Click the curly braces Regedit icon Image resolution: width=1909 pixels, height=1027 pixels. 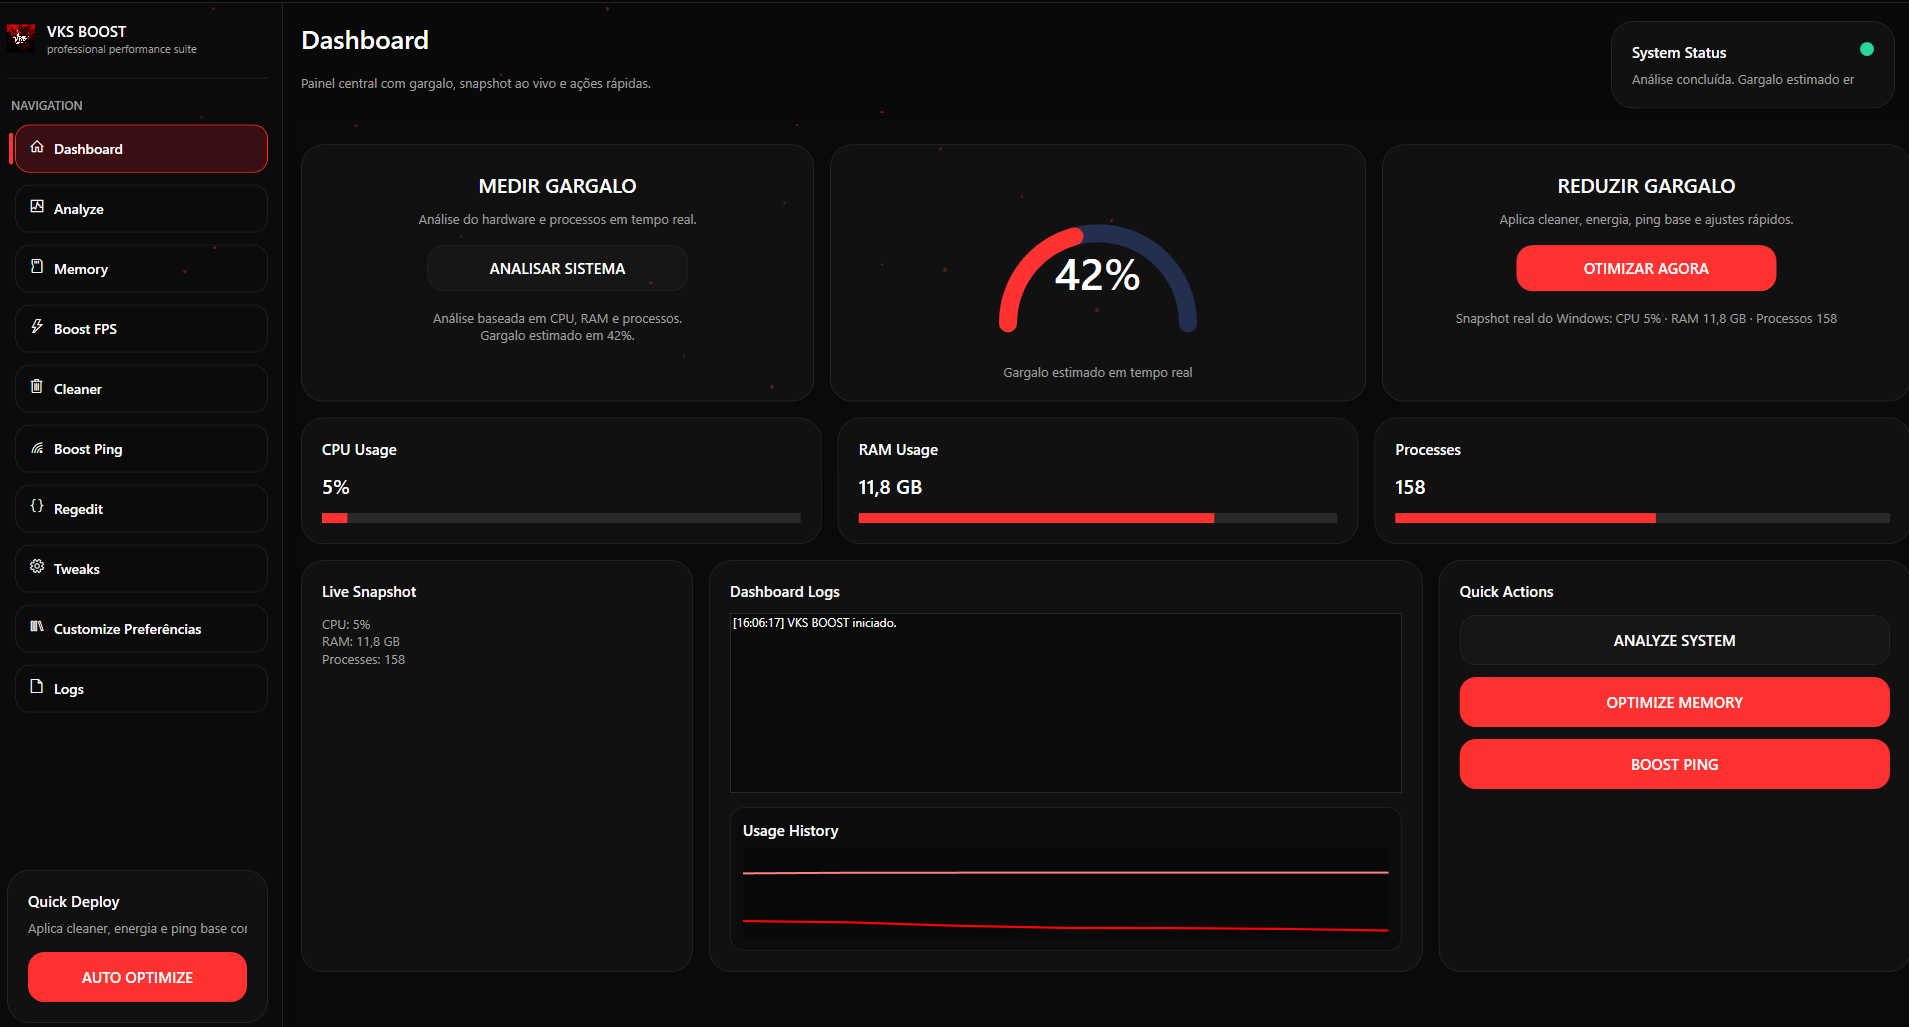pos(37,507)
